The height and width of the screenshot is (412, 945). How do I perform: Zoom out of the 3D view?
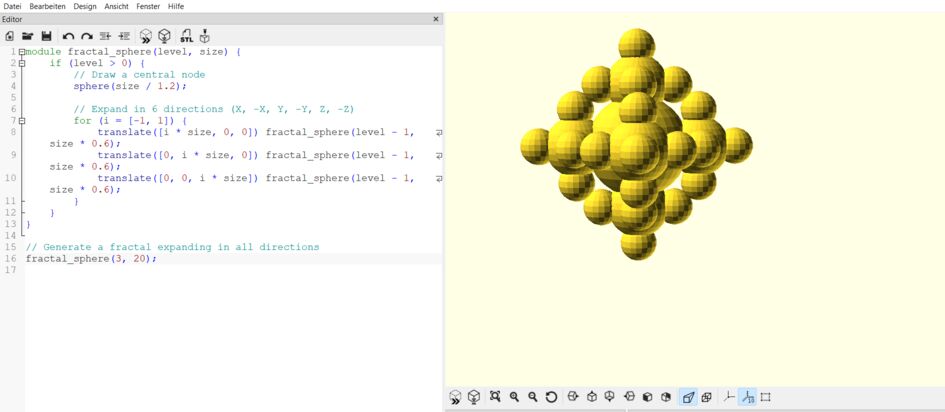tap(533, 397)
